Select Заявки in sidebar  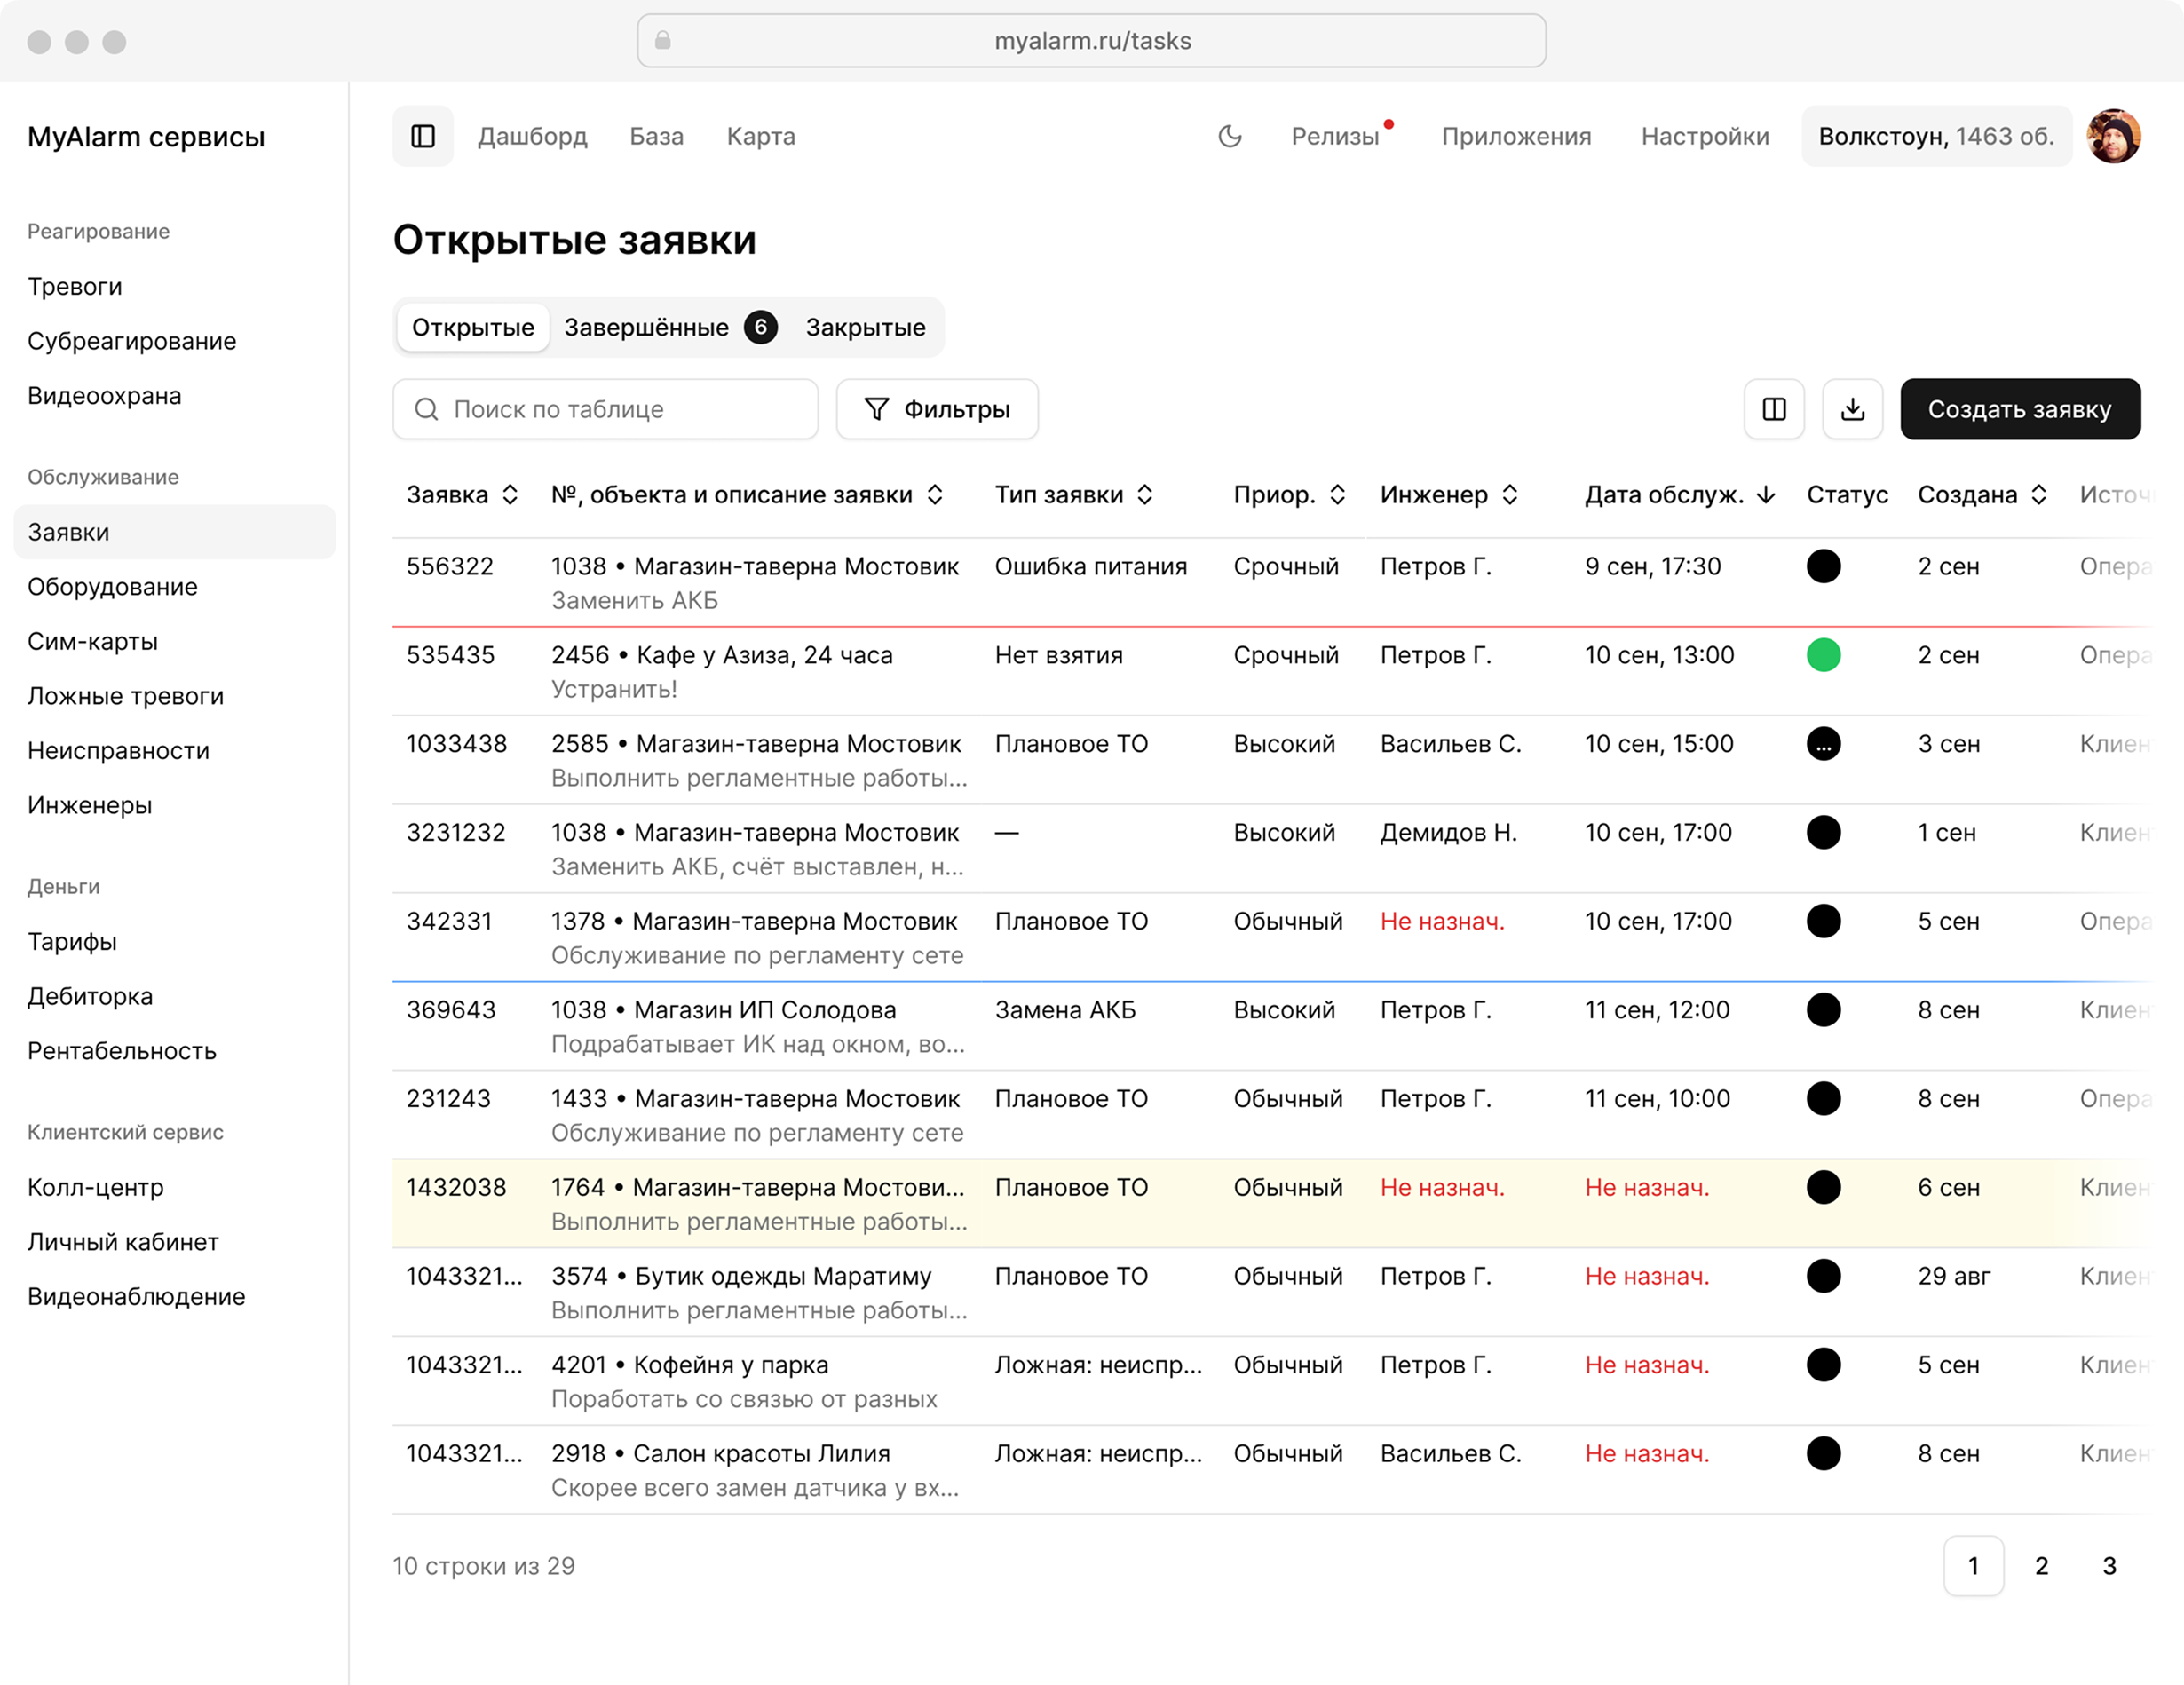175,532
